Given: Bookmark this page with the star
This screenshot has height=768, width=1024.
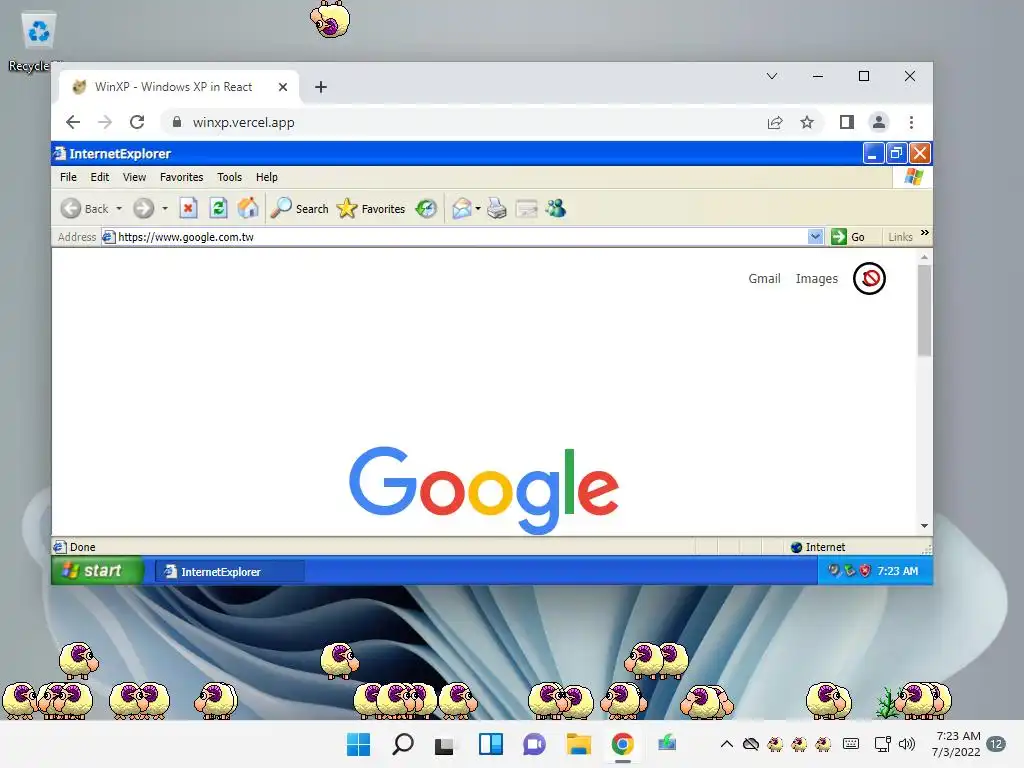Looking at the screenshot, I should pyautogui.click(x=807, y=122).
